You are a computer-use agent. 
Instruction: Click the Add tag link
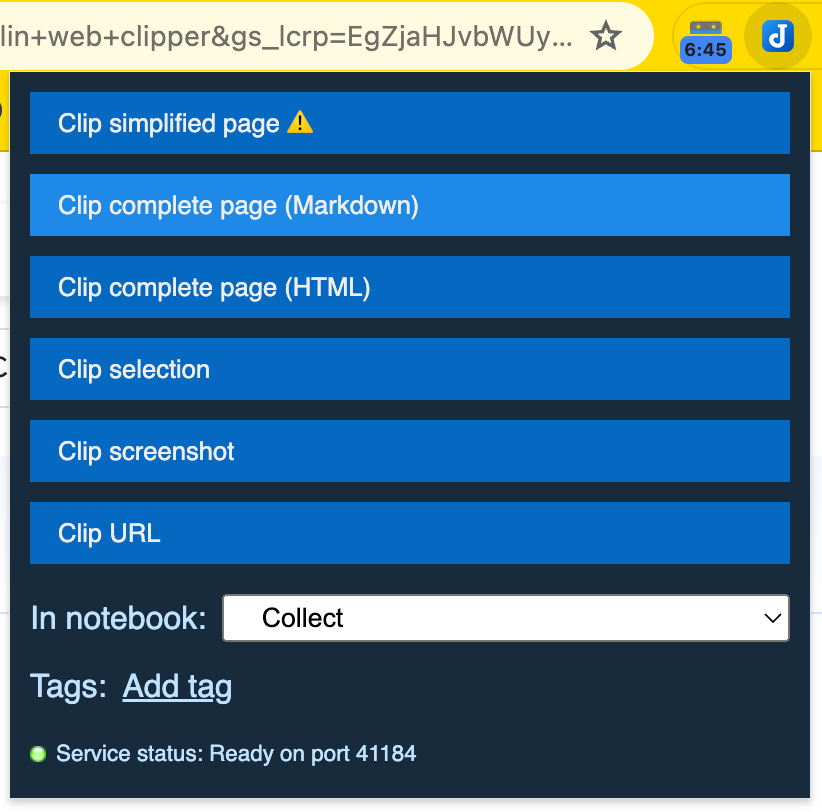tap(177, 686)
